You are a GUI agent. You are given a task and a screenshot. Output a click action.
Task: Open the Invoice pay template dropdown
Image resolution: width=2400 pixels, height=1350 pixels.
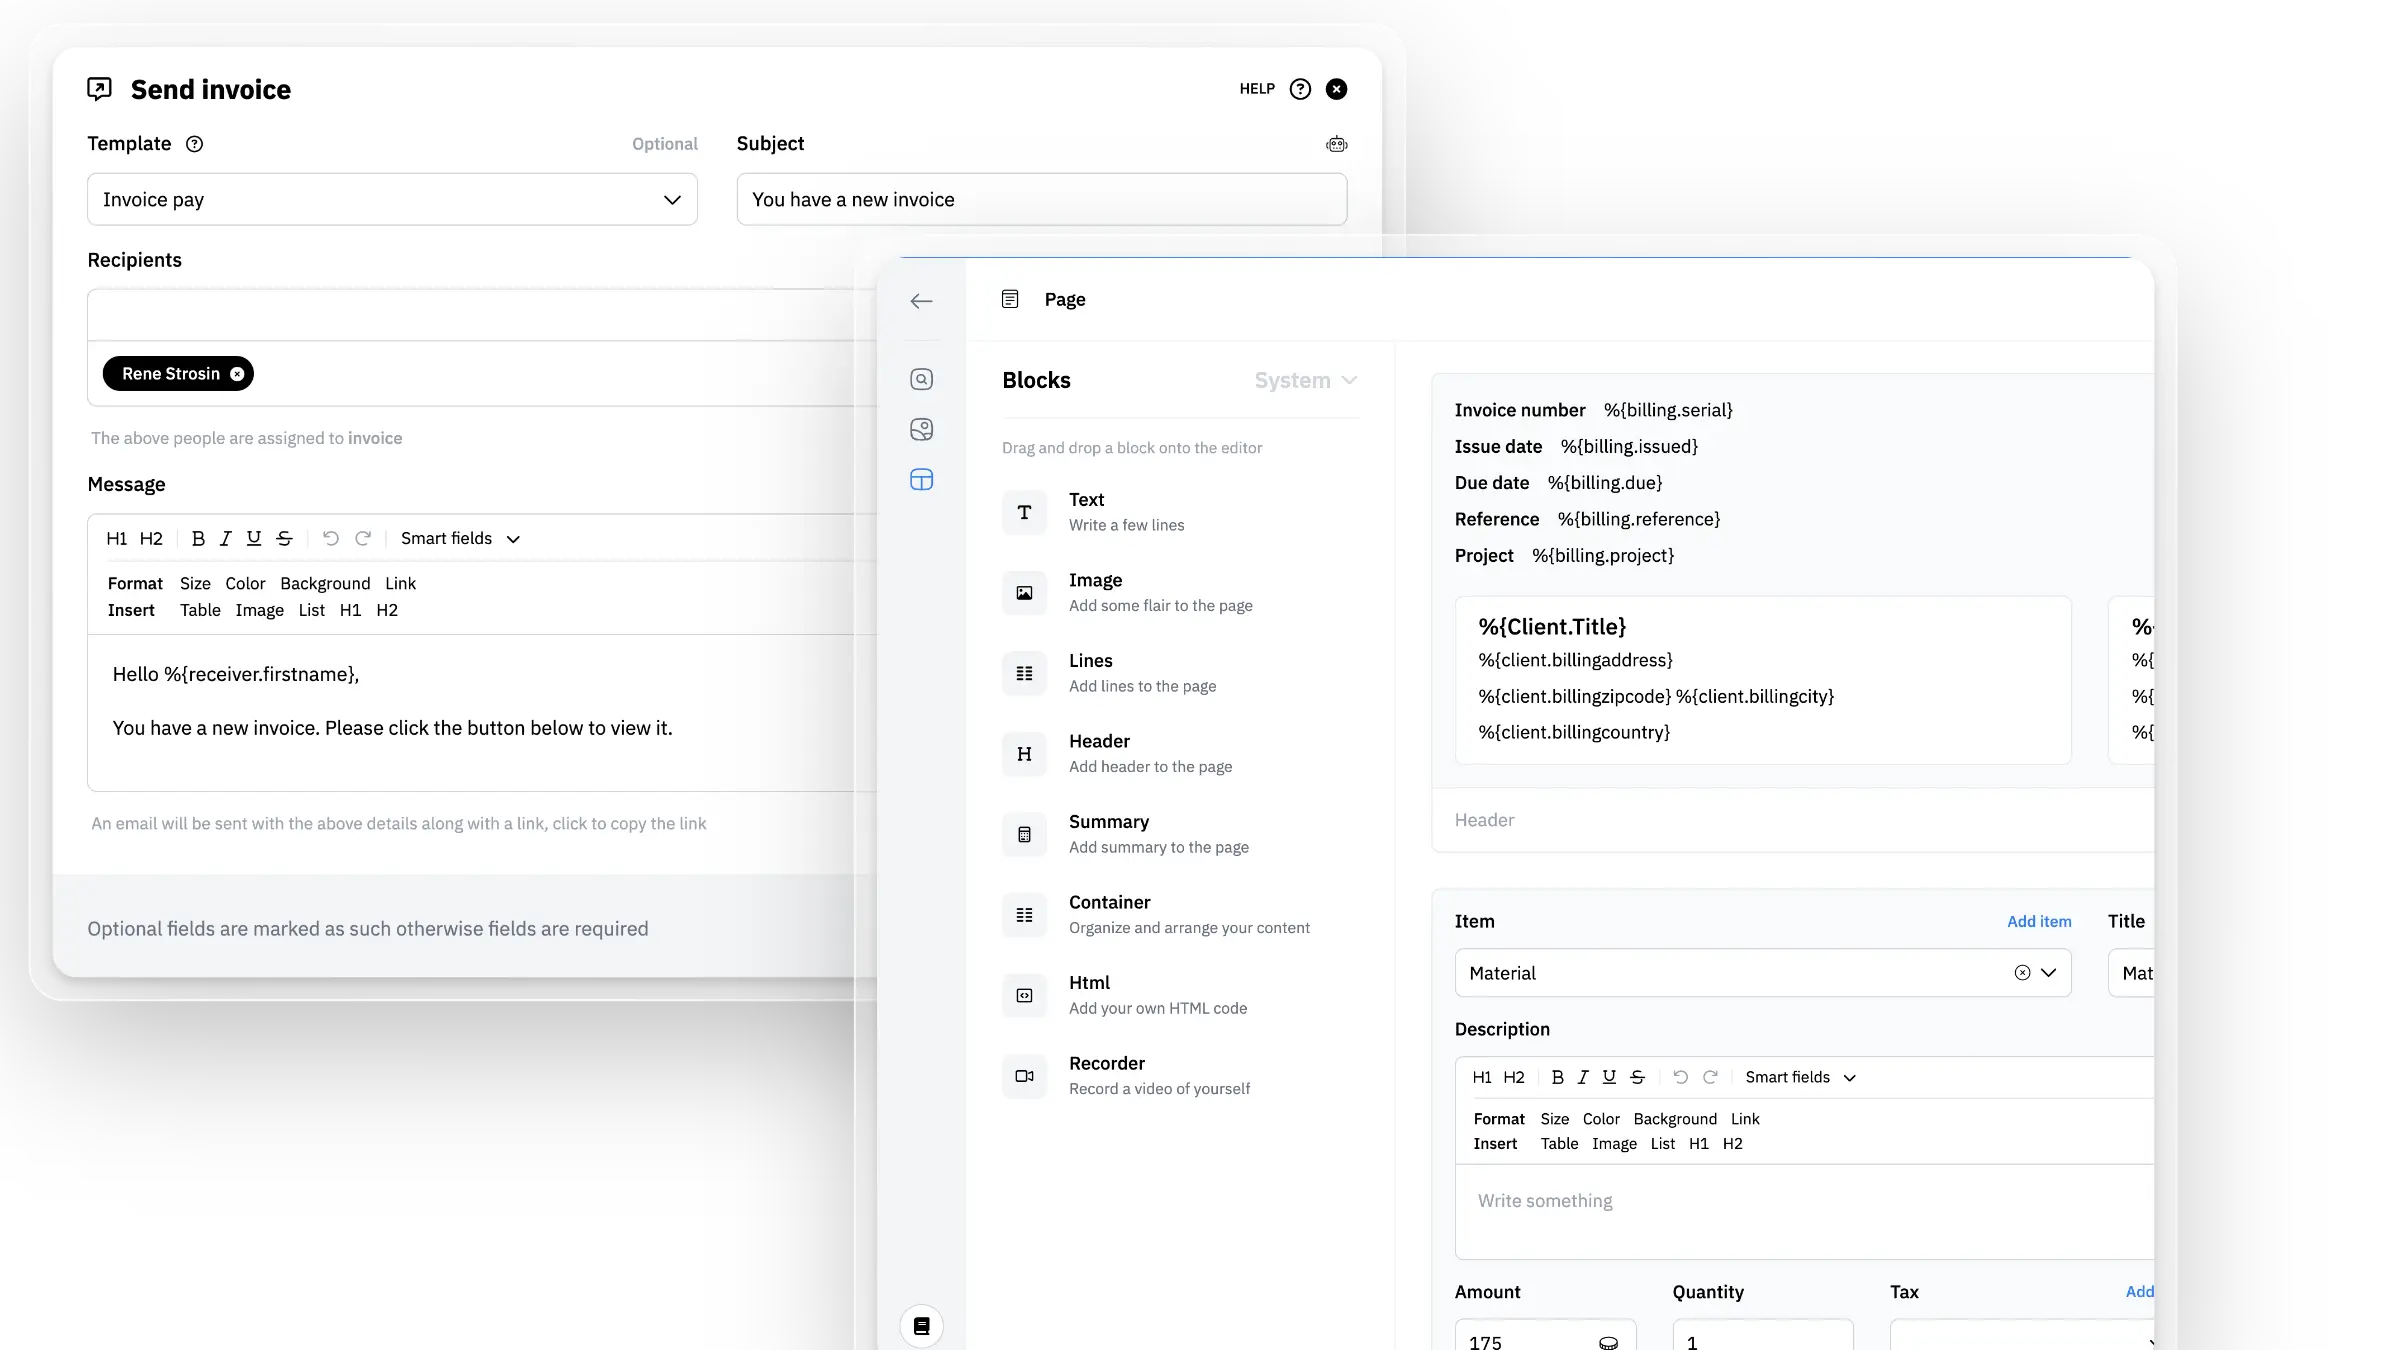click(x=392, y=200)
